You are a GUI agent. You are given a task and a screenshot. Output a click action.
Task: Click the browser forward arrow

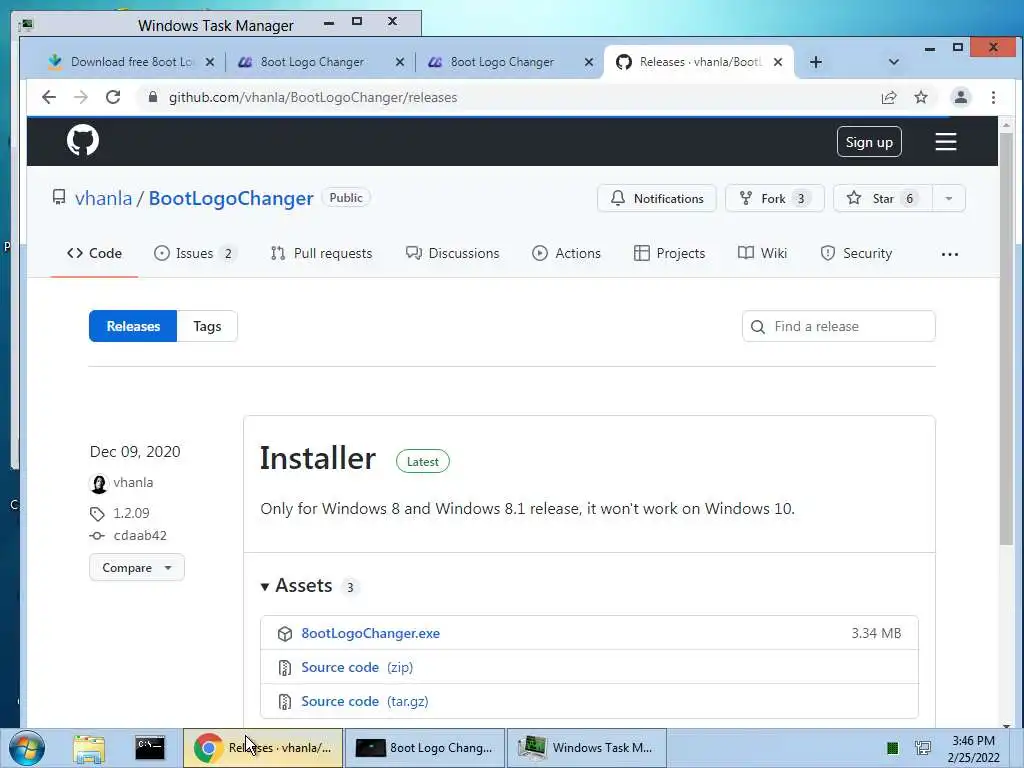[81, 97]
